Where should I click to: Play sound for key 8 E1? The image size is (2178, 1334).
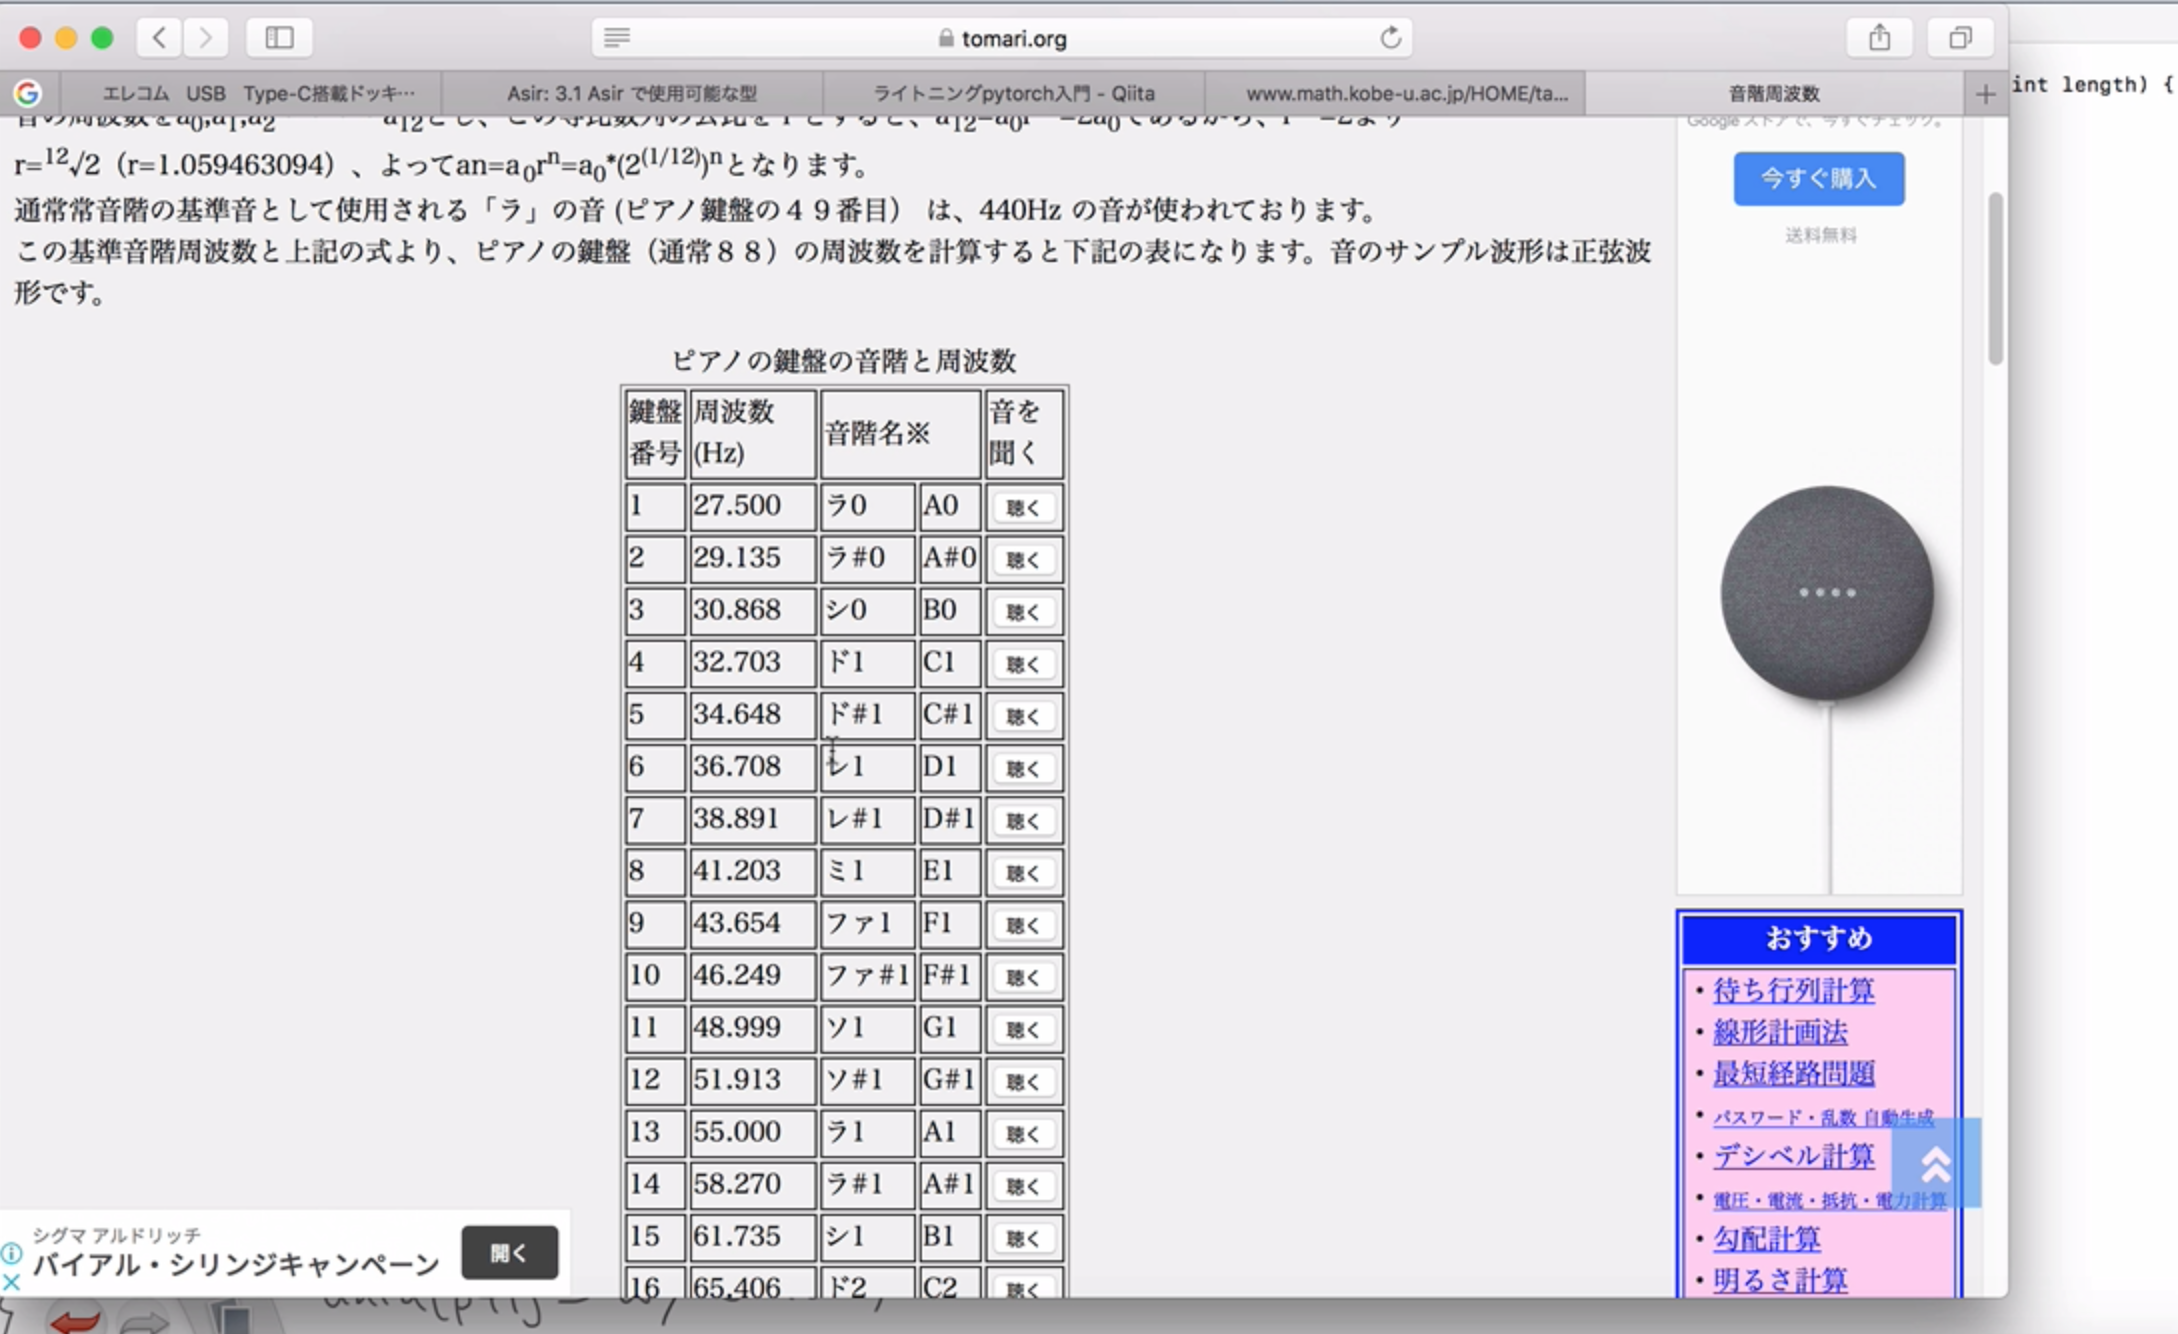(1023, 872)
